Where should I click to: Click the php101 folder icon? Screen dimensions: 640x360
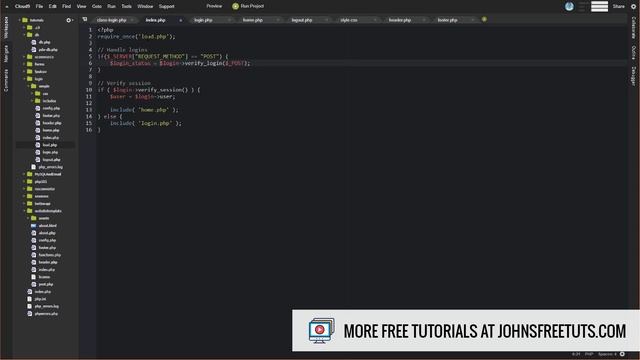click(29, 181)
